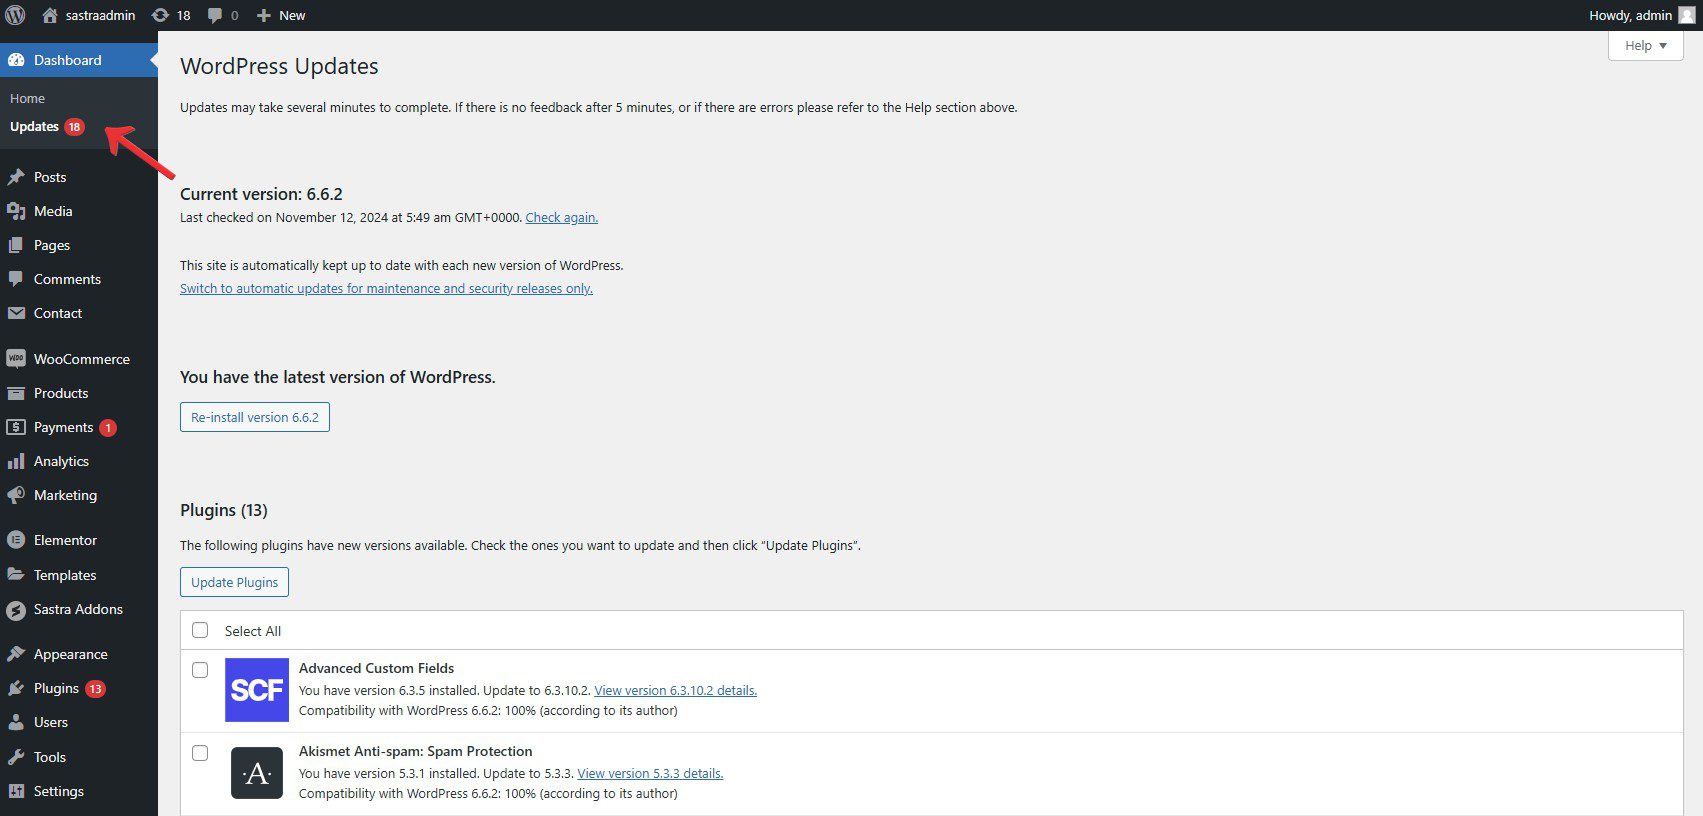
Task: Click the Akismet plugin logo
Action: [257, 773]
